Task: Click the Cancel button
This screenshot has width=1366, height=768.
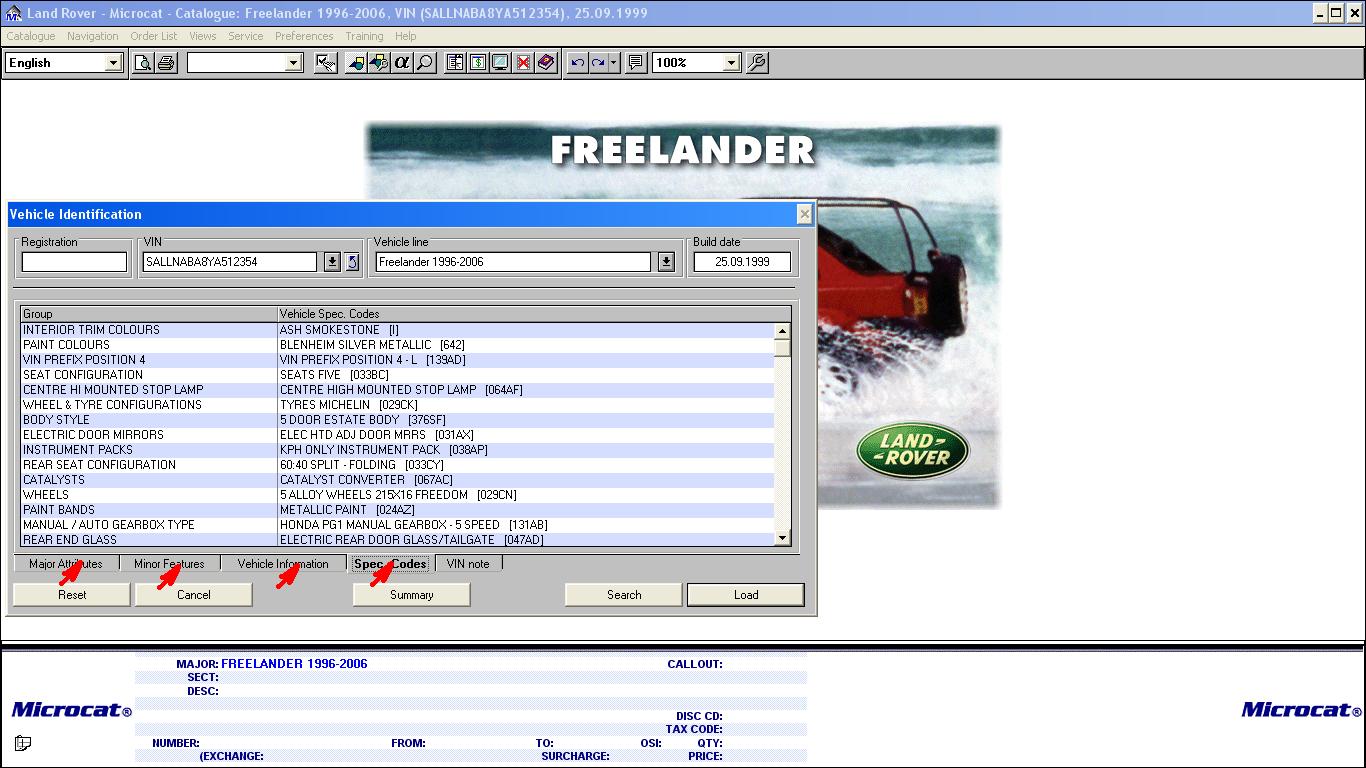Action: (194, 595)
